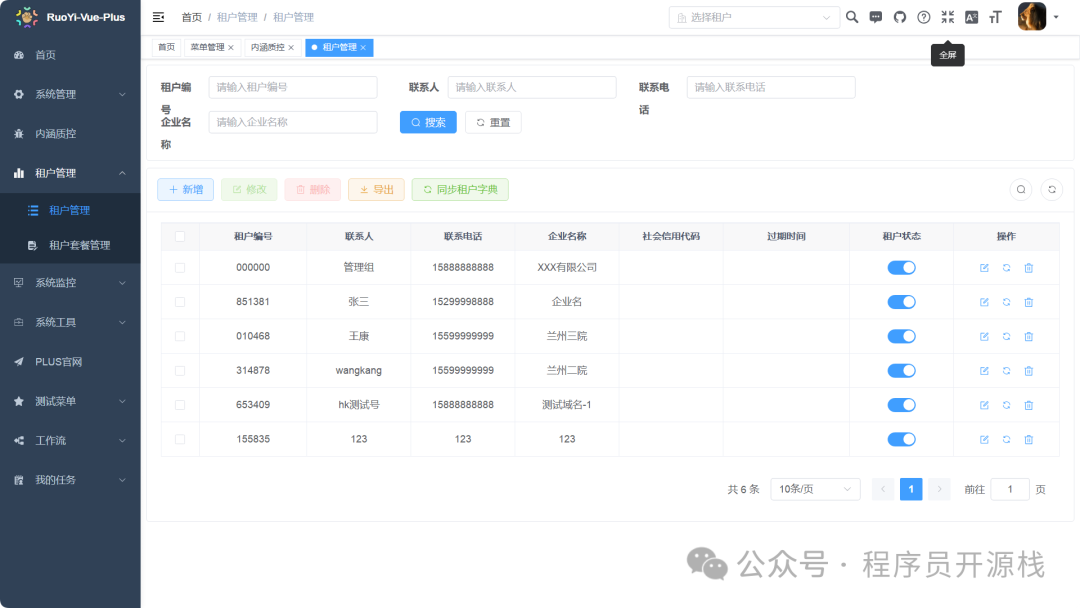
Task: Collapse the 租户管理 parent sidebar menu
Action: pyautogui.click(x=70, y=173)
